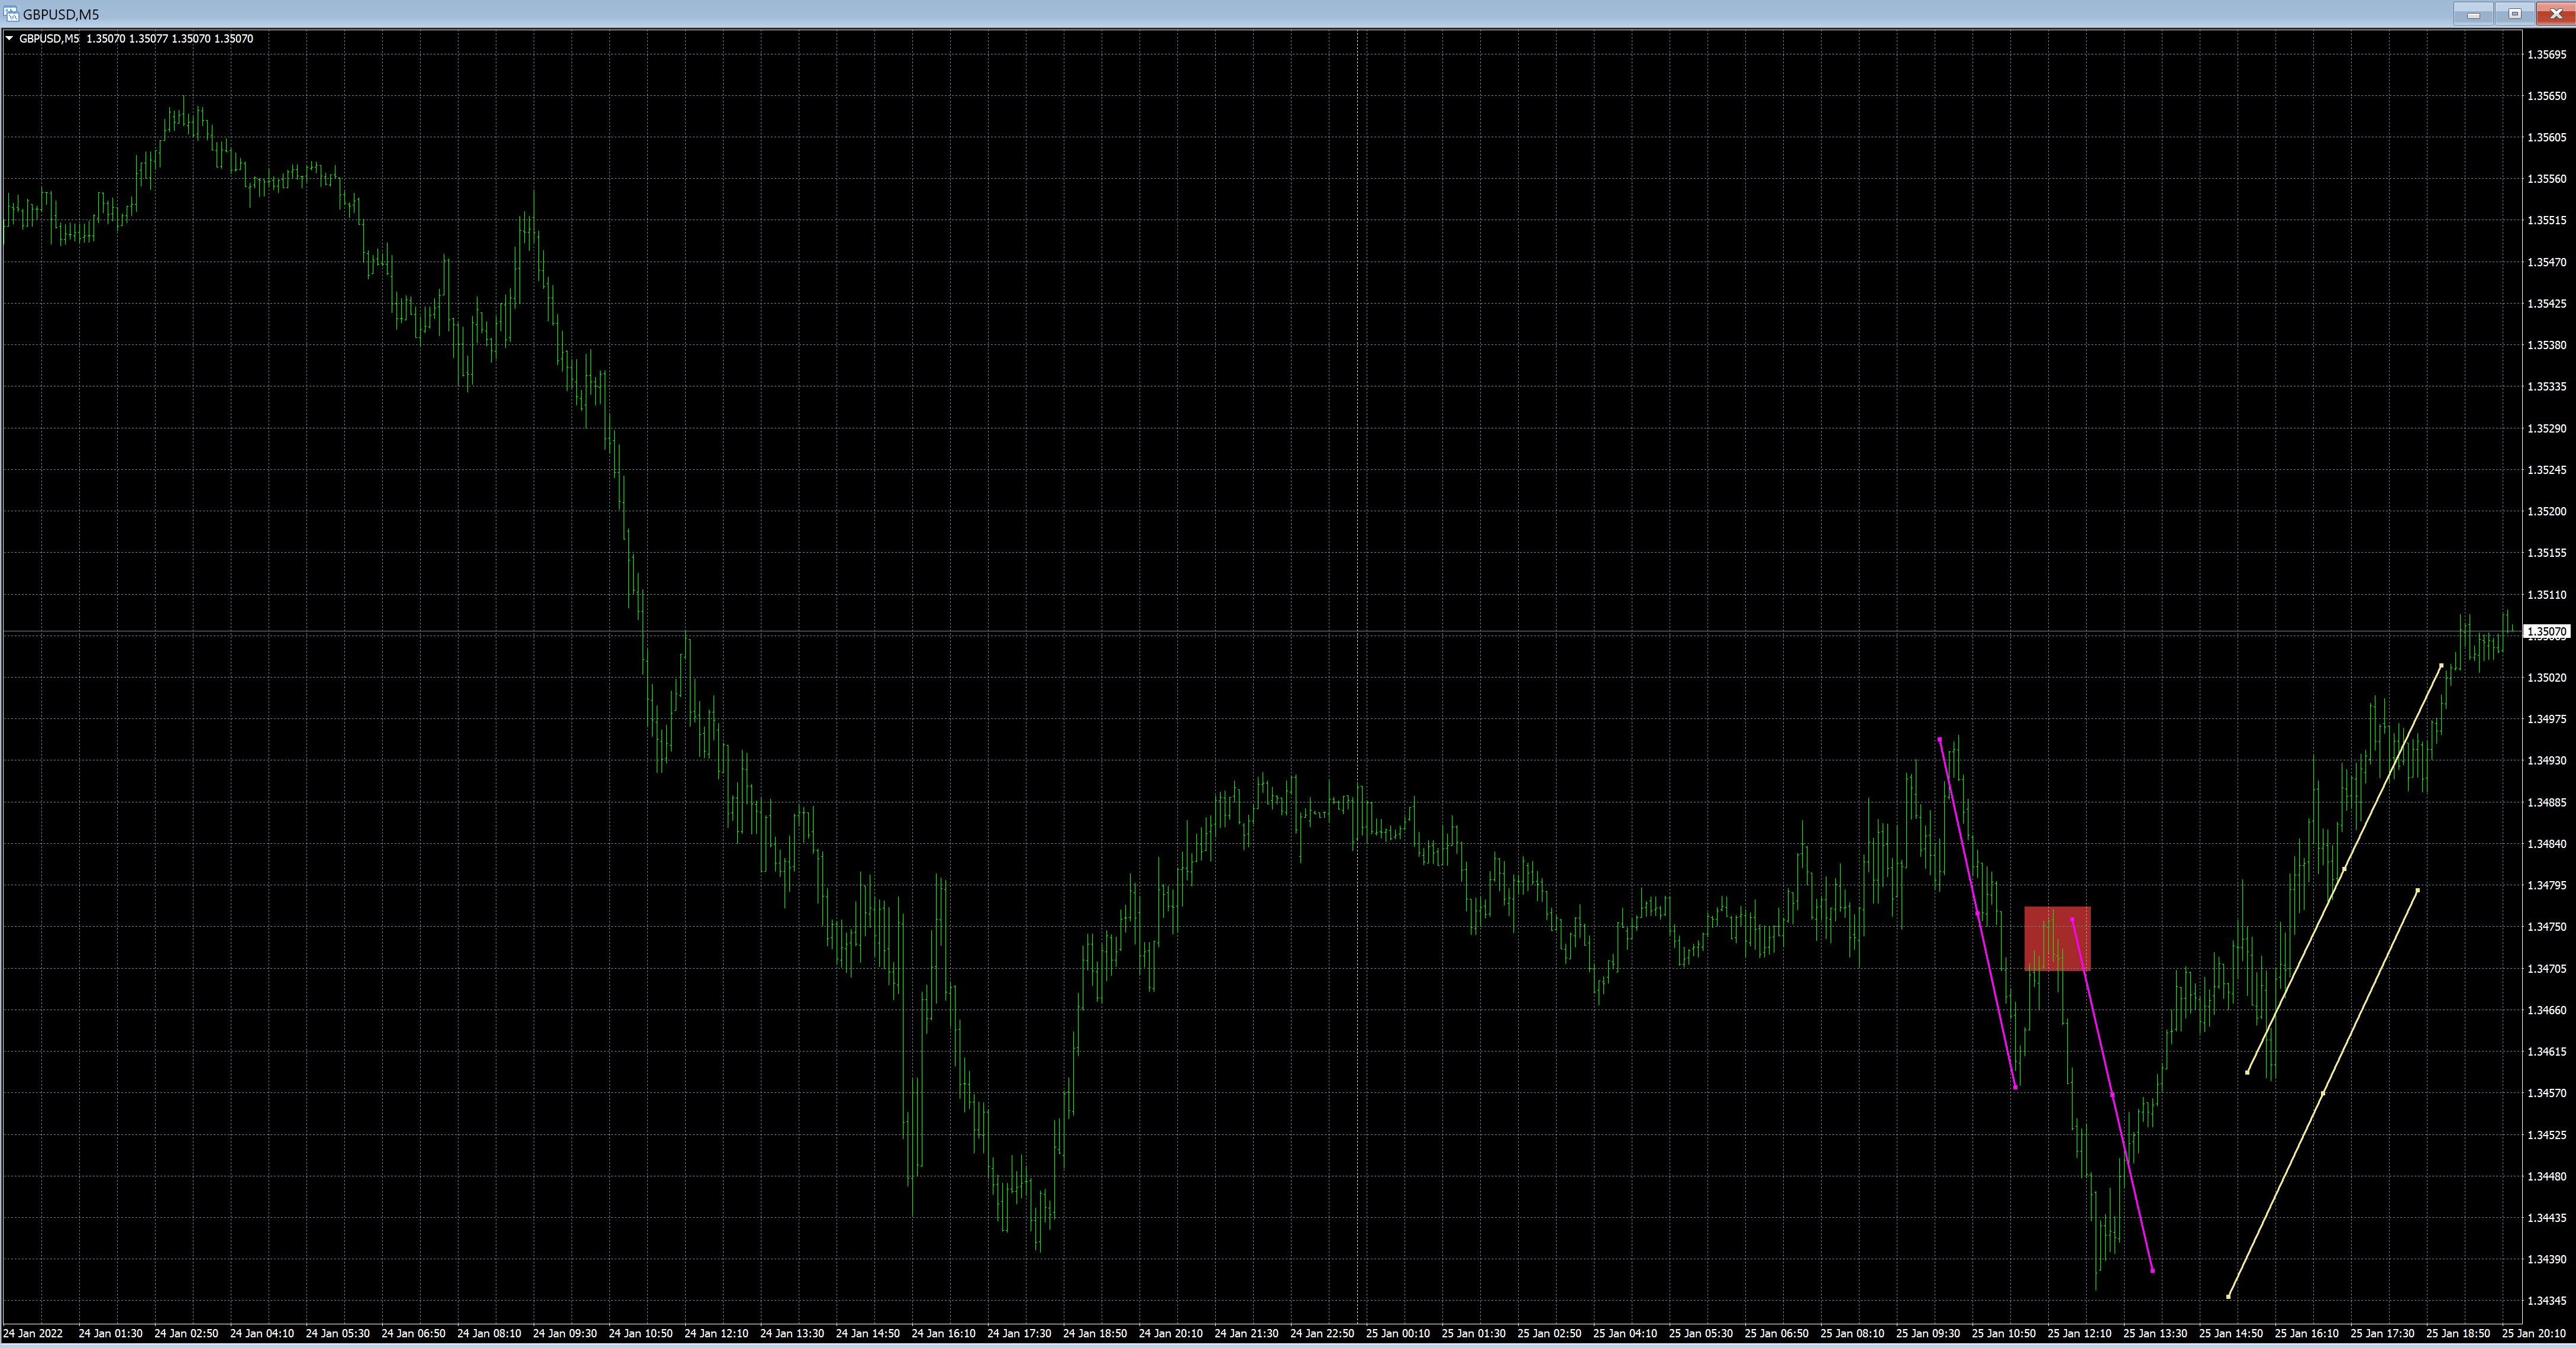Click bottom anchor of lower yellow trendline
Viewport: 2576px width, 1348px height.
[2228, 1297]
